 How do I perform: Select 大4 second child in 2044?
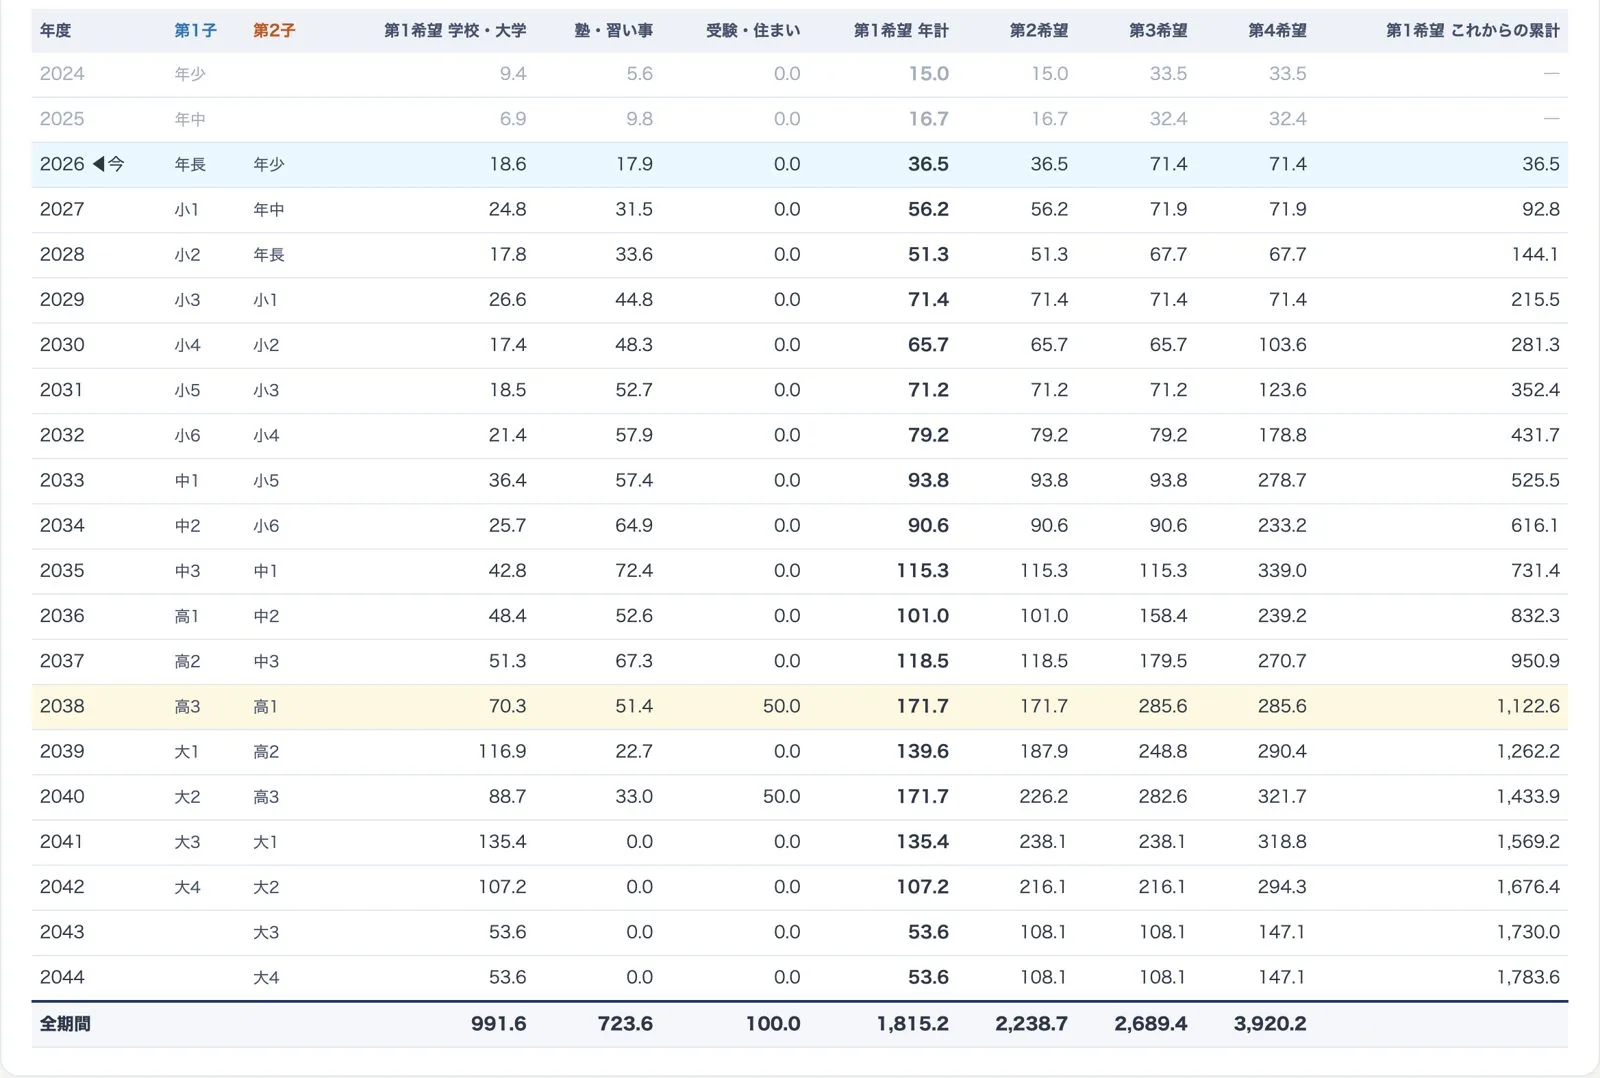coord(266,977)
